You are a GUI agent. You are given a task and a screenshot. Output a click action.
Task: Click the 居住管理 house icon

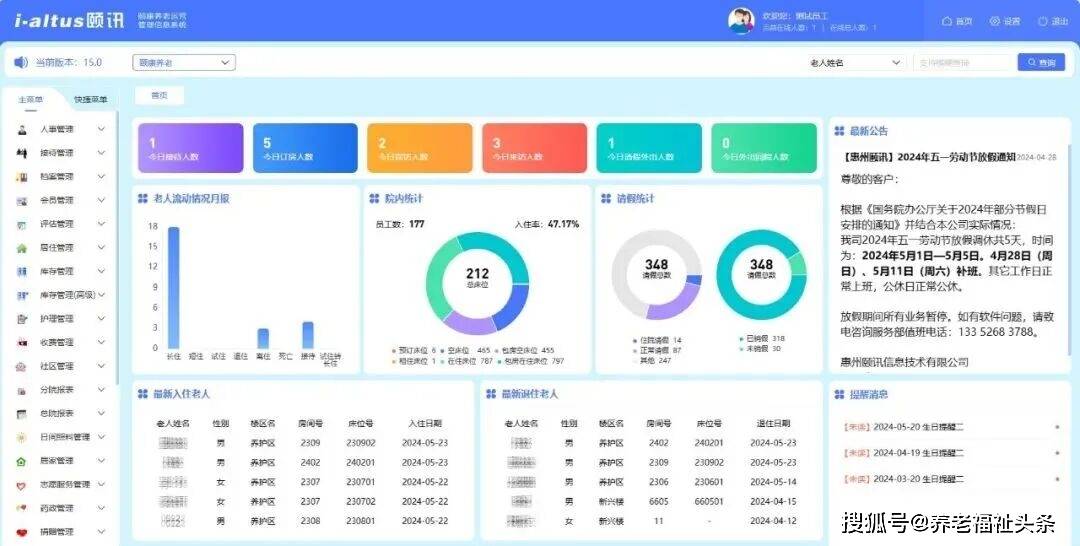(22, 247)
